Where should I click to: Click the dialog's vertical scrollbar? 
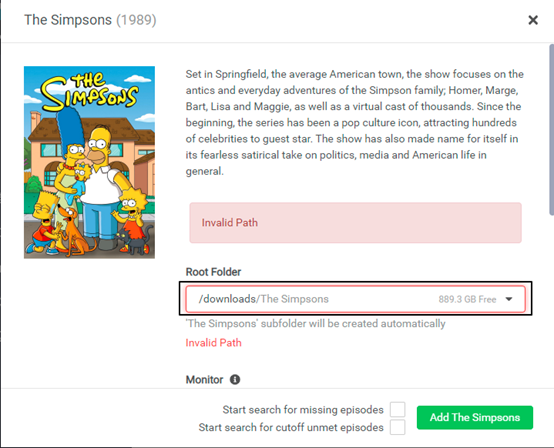[x=551, y=129]
